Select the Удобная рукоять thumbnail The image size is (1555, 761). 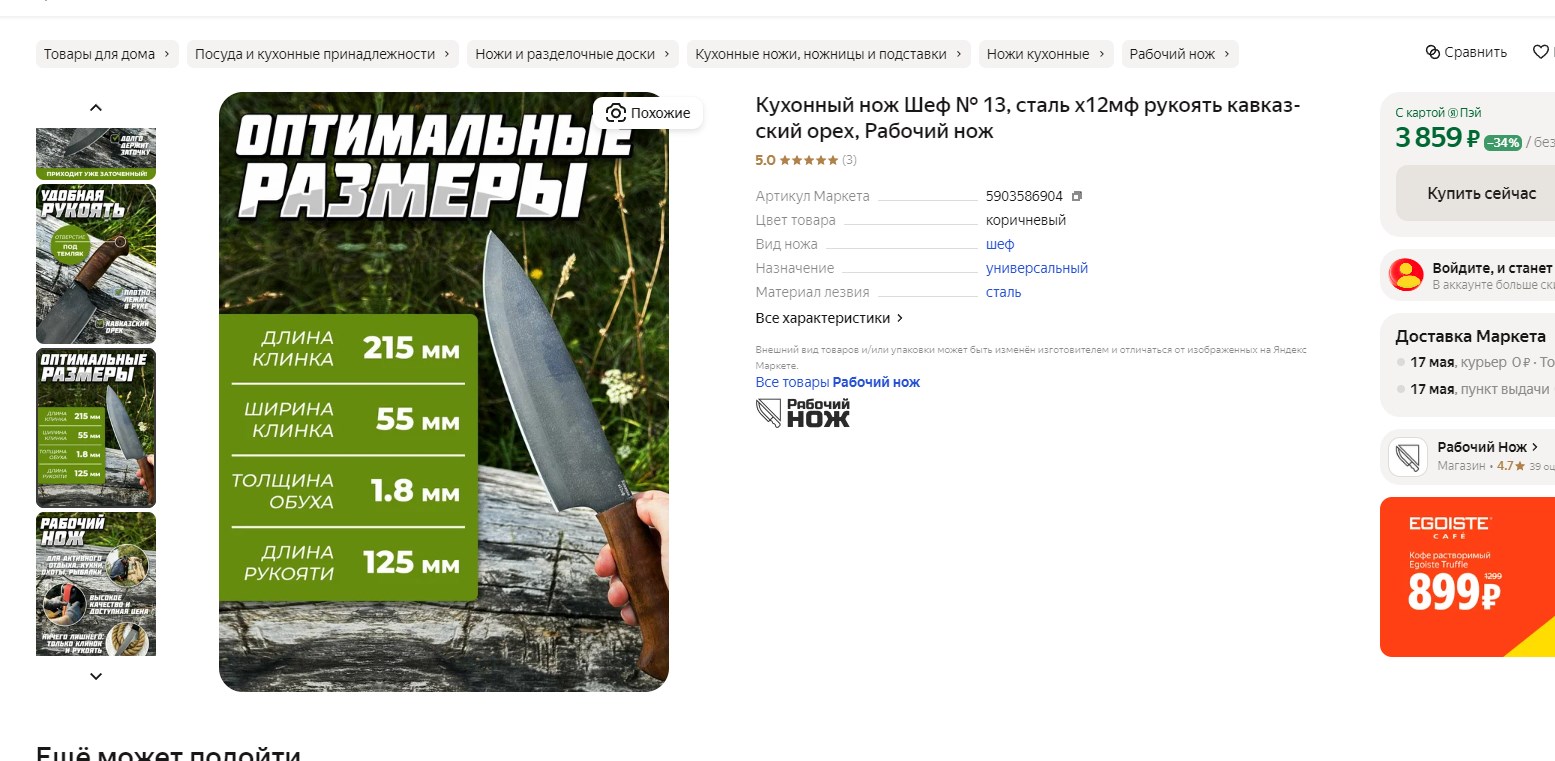point(96,264)
